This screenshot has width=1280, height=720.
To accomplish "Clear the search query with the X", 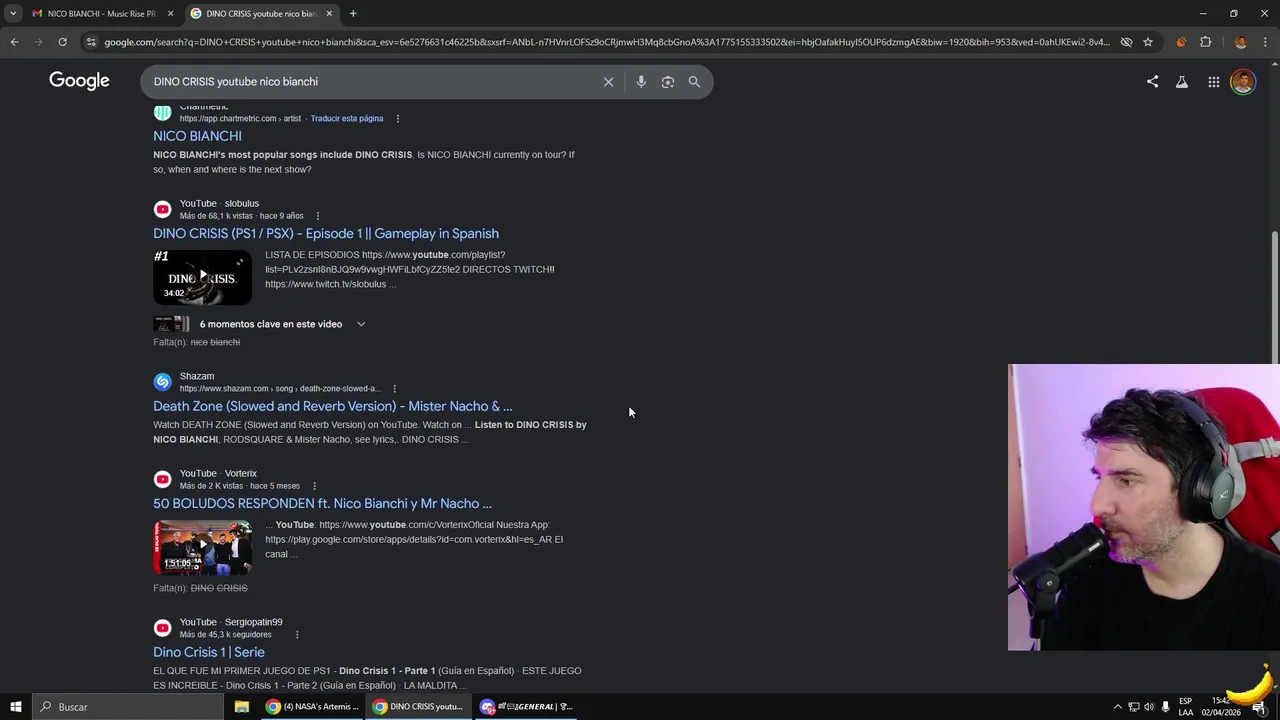I will (608, 82).
